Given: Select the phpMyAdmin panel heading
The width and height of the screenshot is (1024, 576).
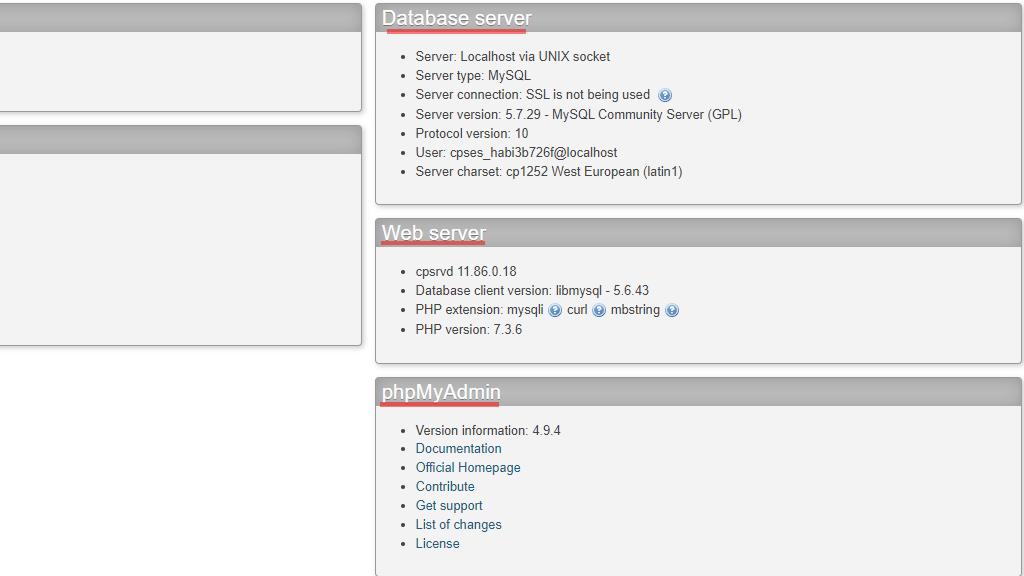Looking at the screenshot, I should (x=441, y=392).
